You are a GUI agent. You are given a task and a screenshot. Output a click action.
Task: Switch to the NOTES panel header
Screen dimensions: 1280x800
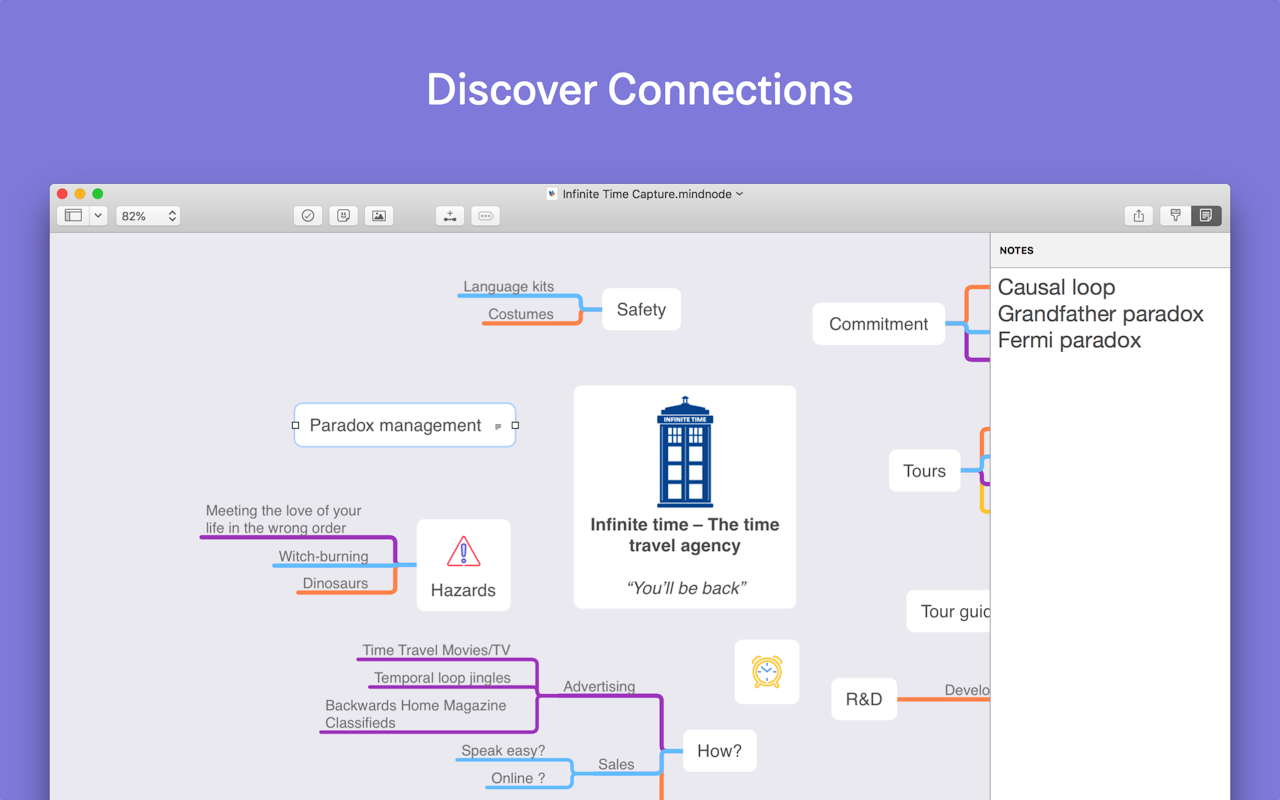click(x=1016, y=250)
